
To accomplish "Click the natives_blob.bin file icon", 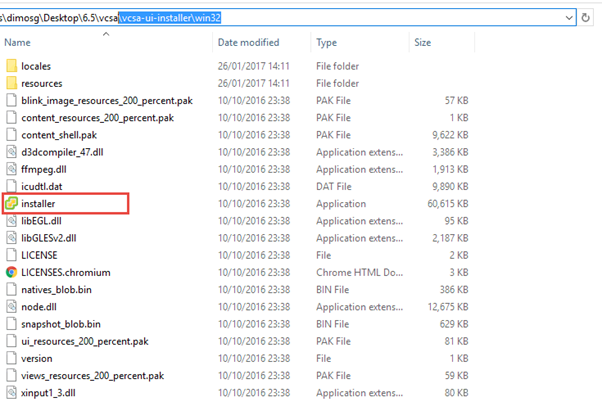I will (x=12, y=289).
